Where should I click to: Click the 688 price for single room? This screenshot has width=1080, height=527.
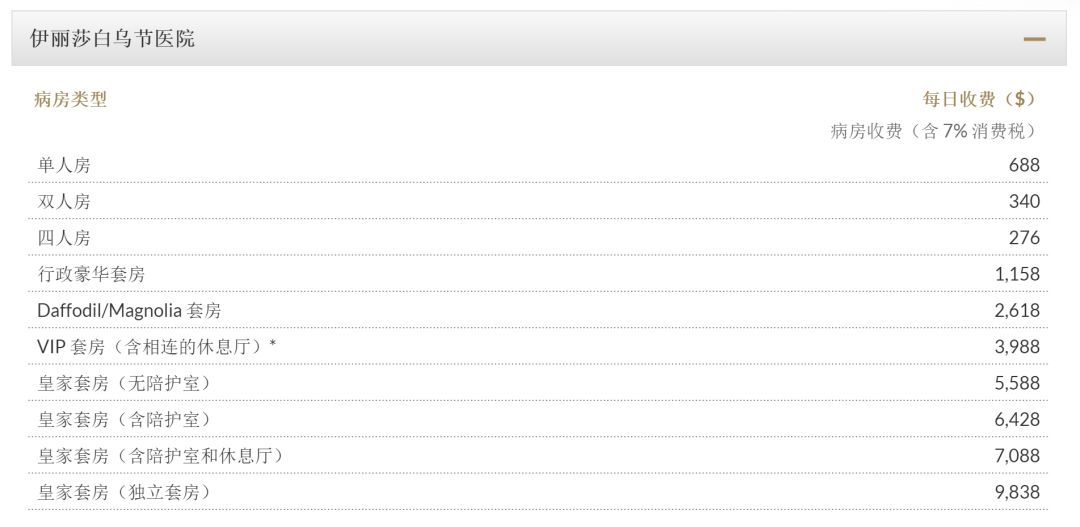[1024, 165]
